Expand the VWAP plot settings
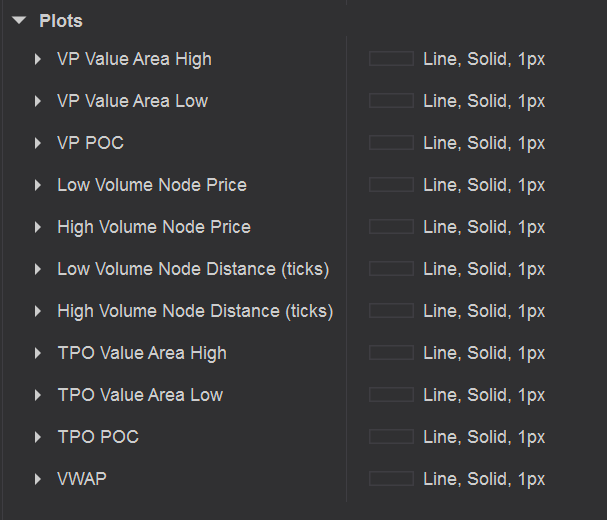607x520 pixels. 38,479
